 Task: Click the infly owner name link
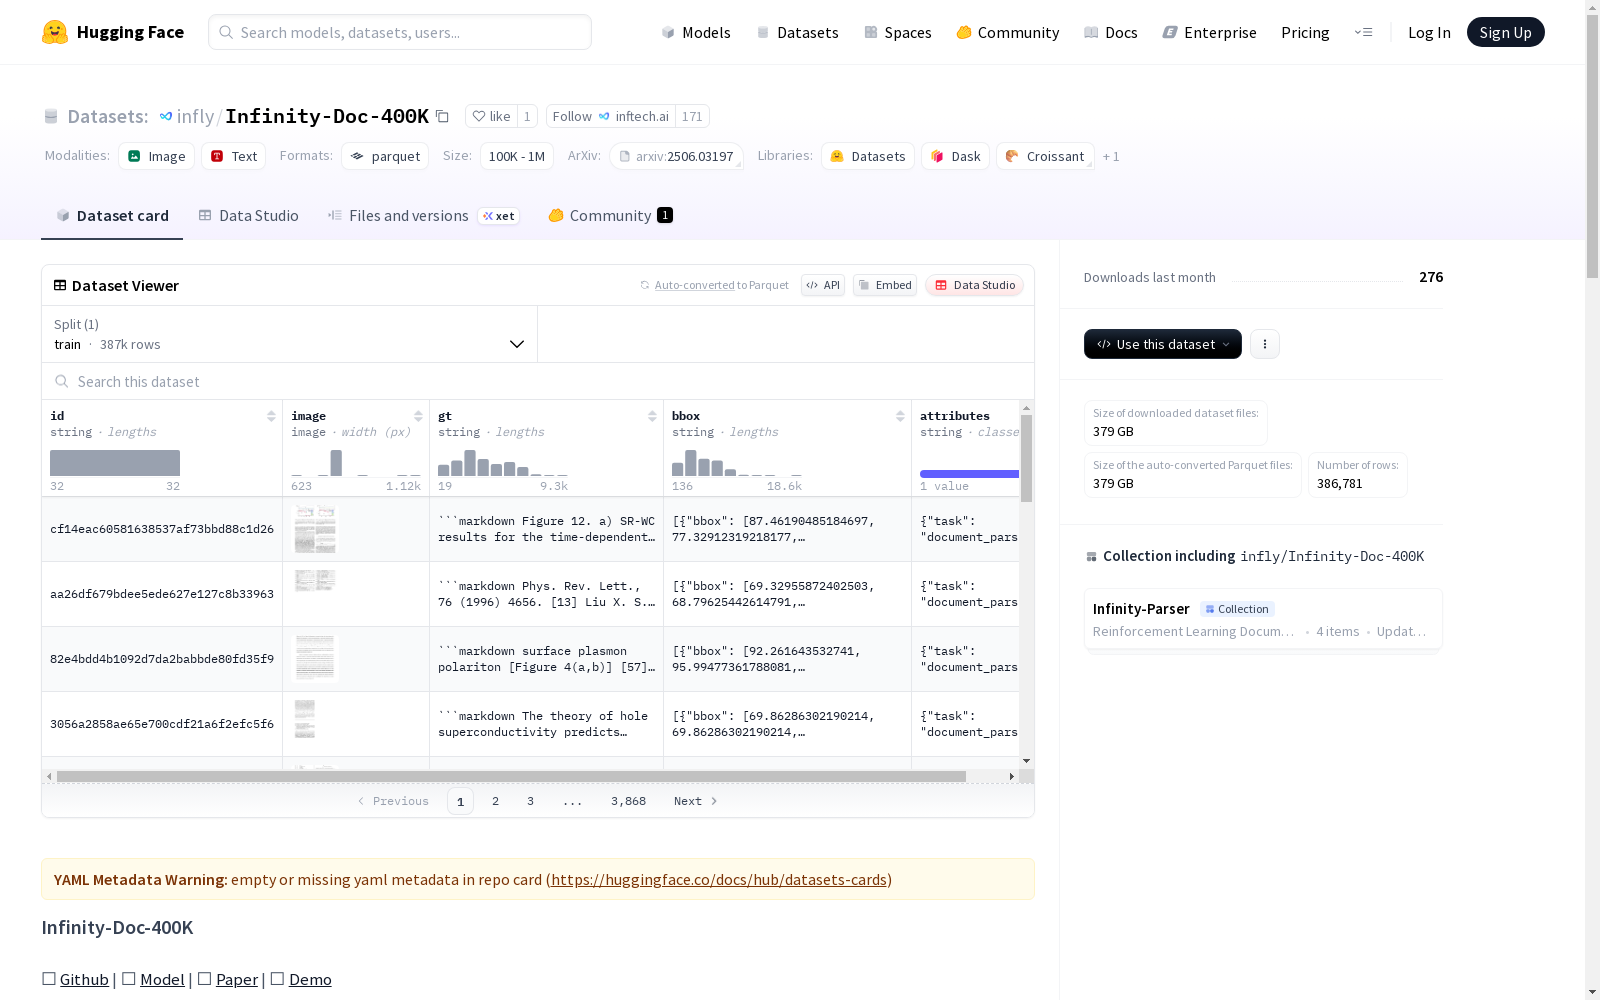click(x=195, y=116)
